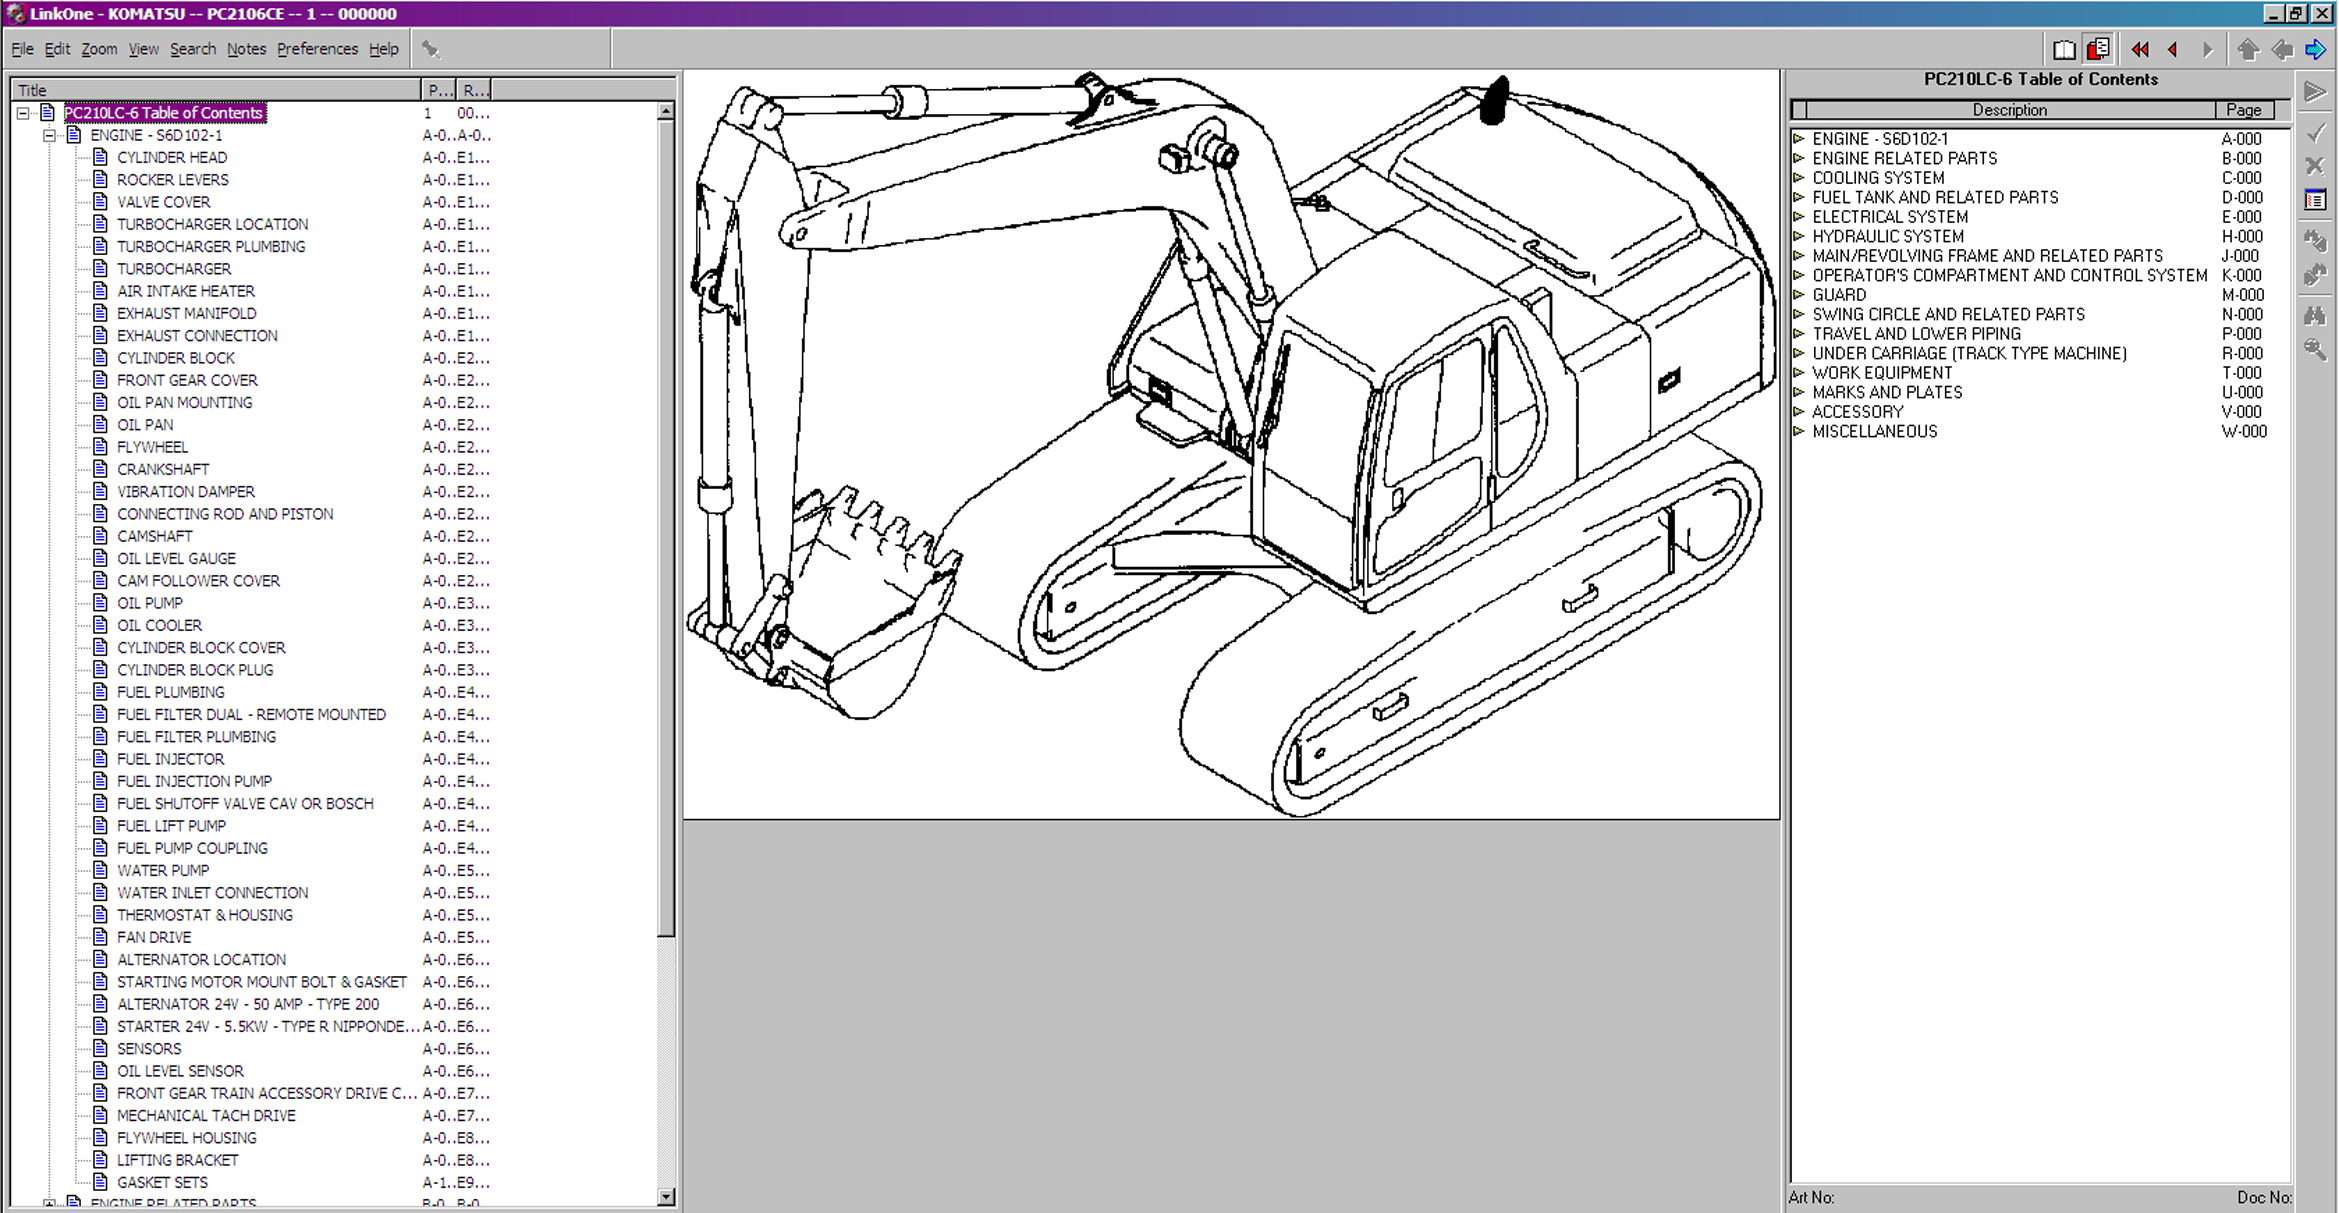The height and width of the screenshot is (1213, 2339).
Task: Open the Search menu
Action: [192, 49]
